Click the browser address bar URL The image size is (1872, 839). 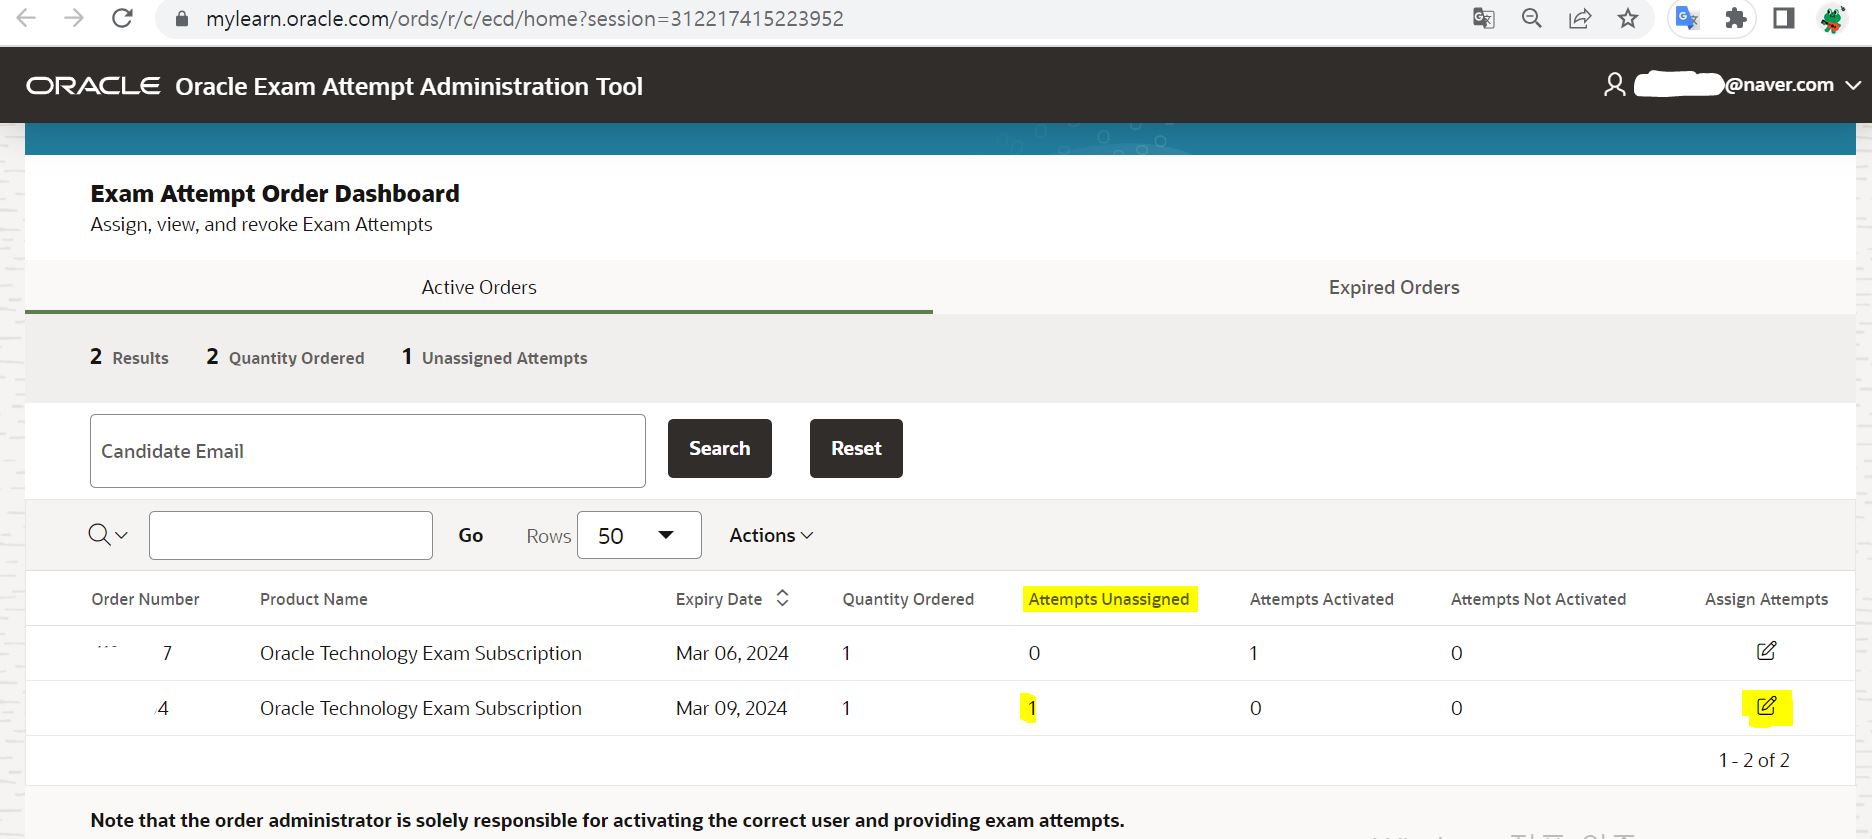(525, 18)
